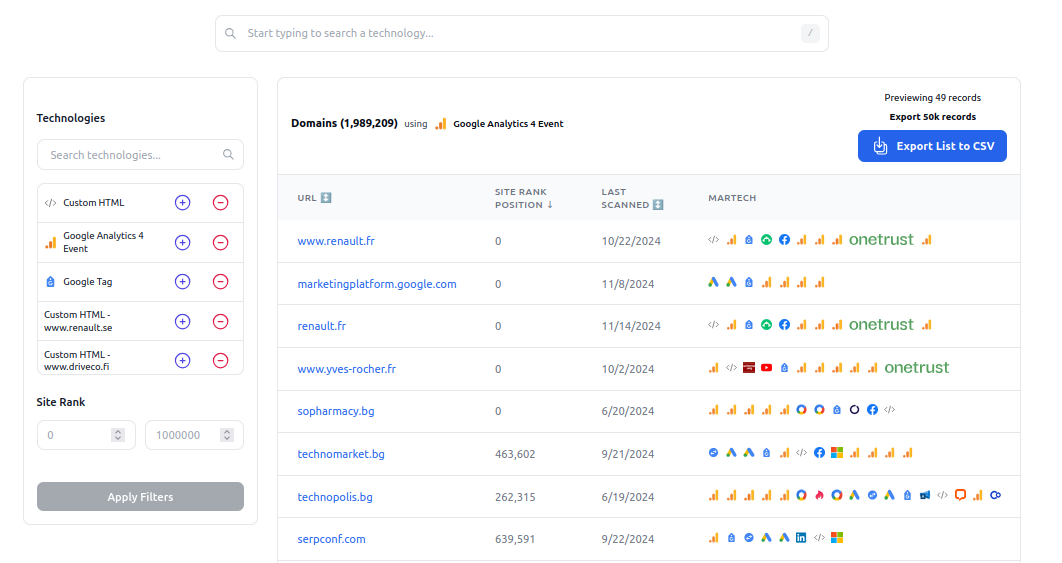Click the Custom HTML code icon in technologies list
Screen dimensions: 1062x563
coord(50,203)
